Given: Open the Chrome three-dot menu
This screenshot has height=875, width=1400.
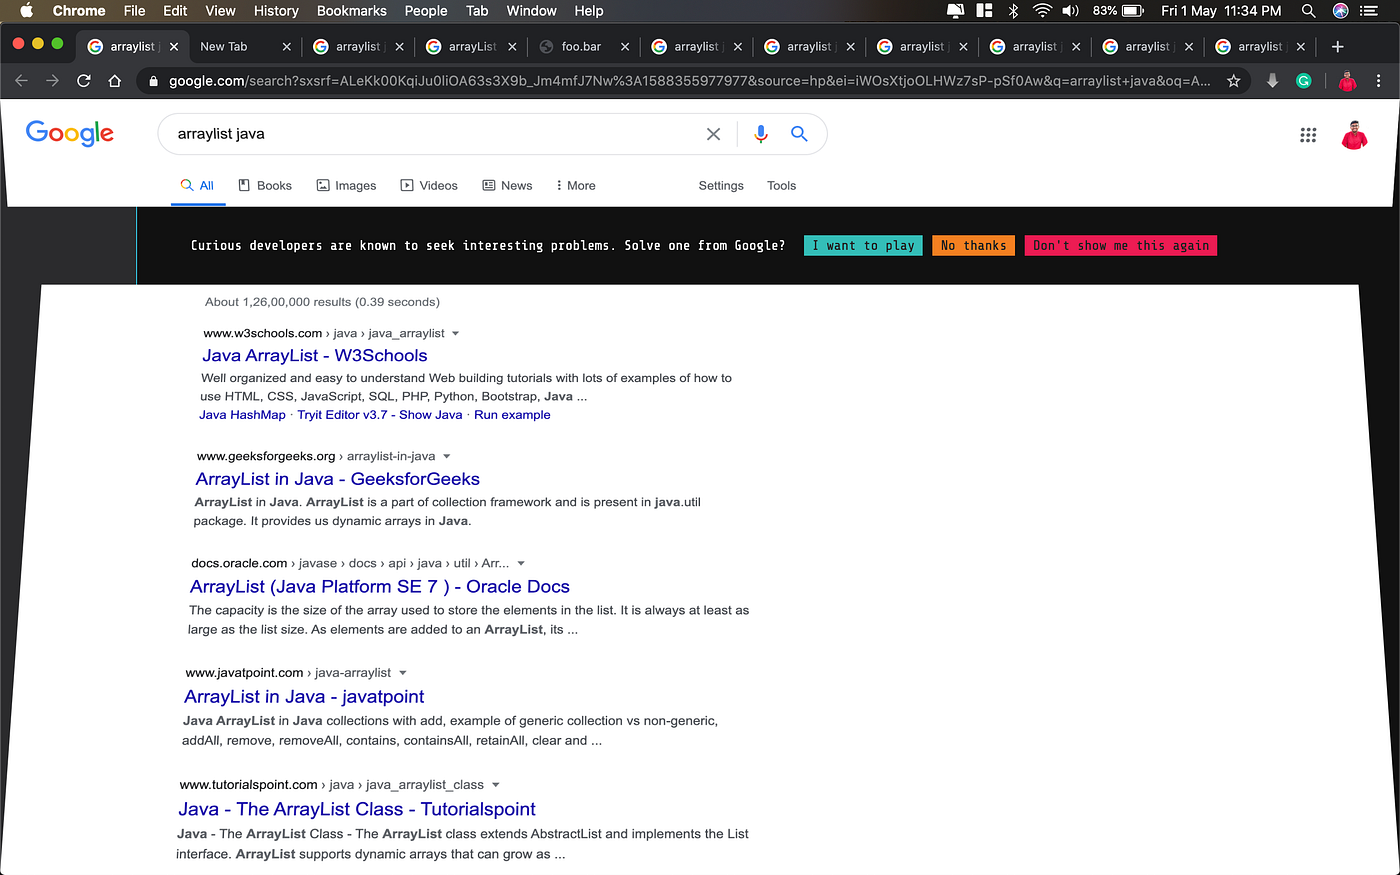Looking at the screenshot, I should [x=1379, y=81].
